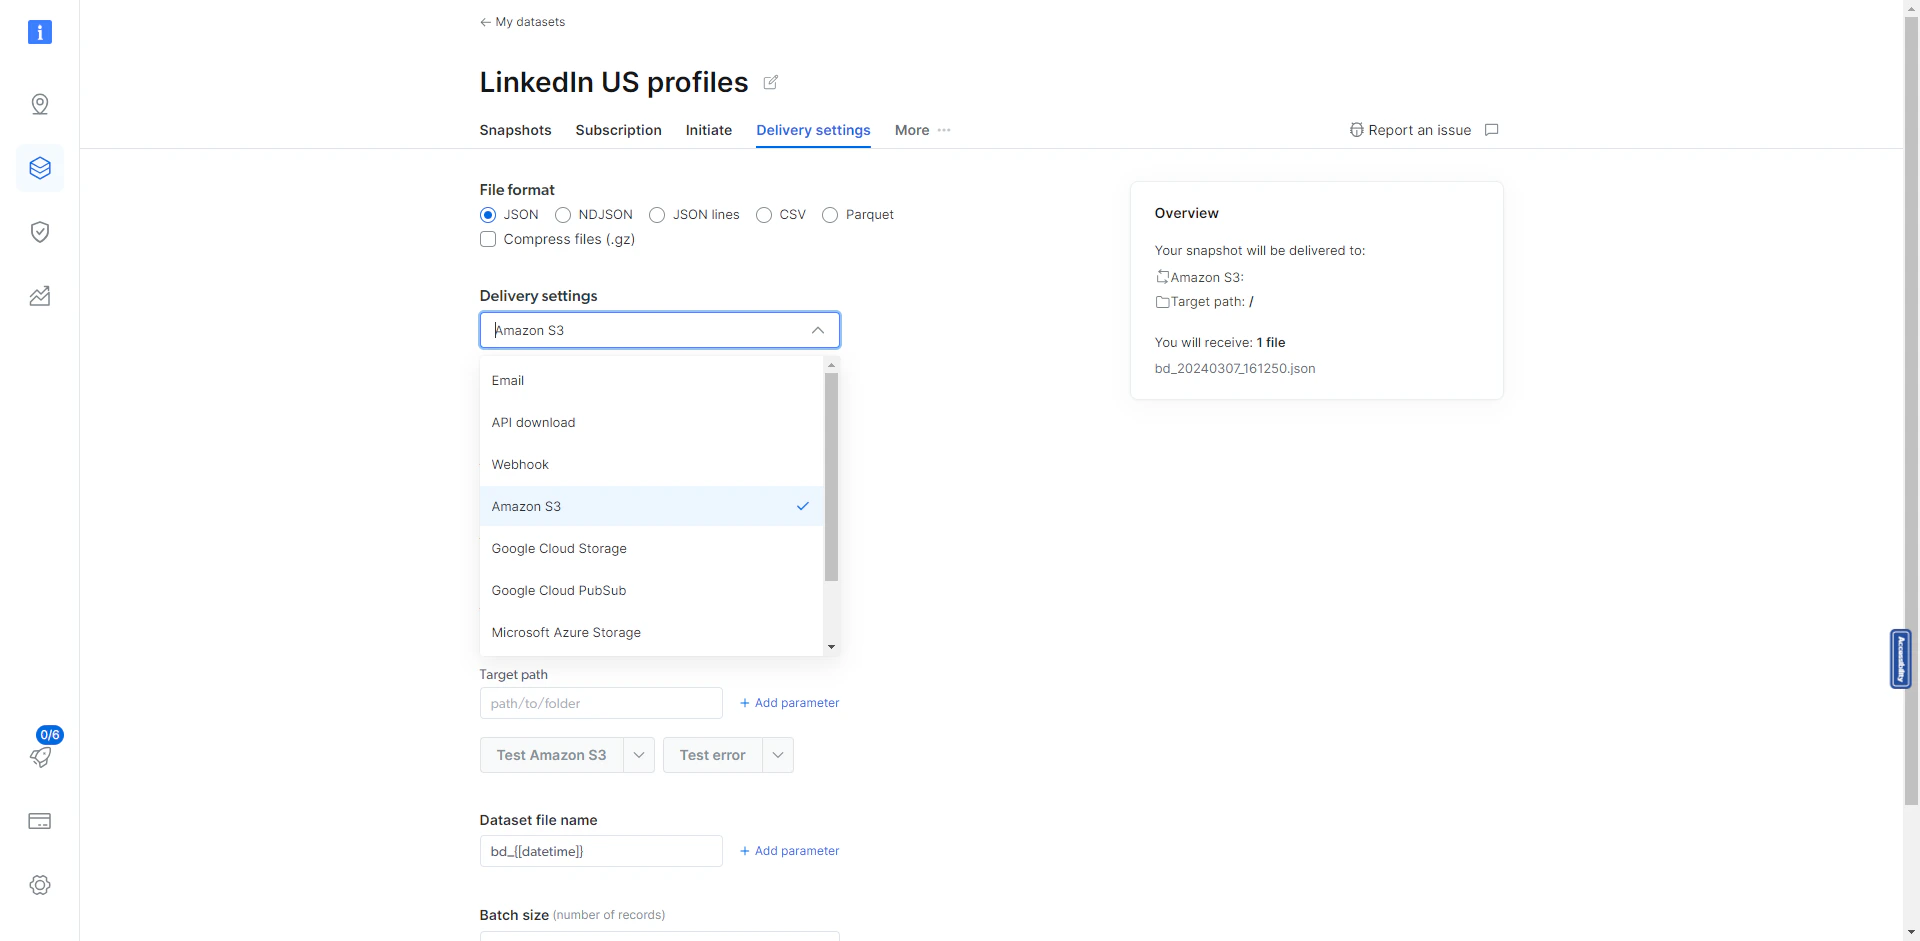Click the Test error button
The image size is (1920, 941).
click(x=712, y=755)
